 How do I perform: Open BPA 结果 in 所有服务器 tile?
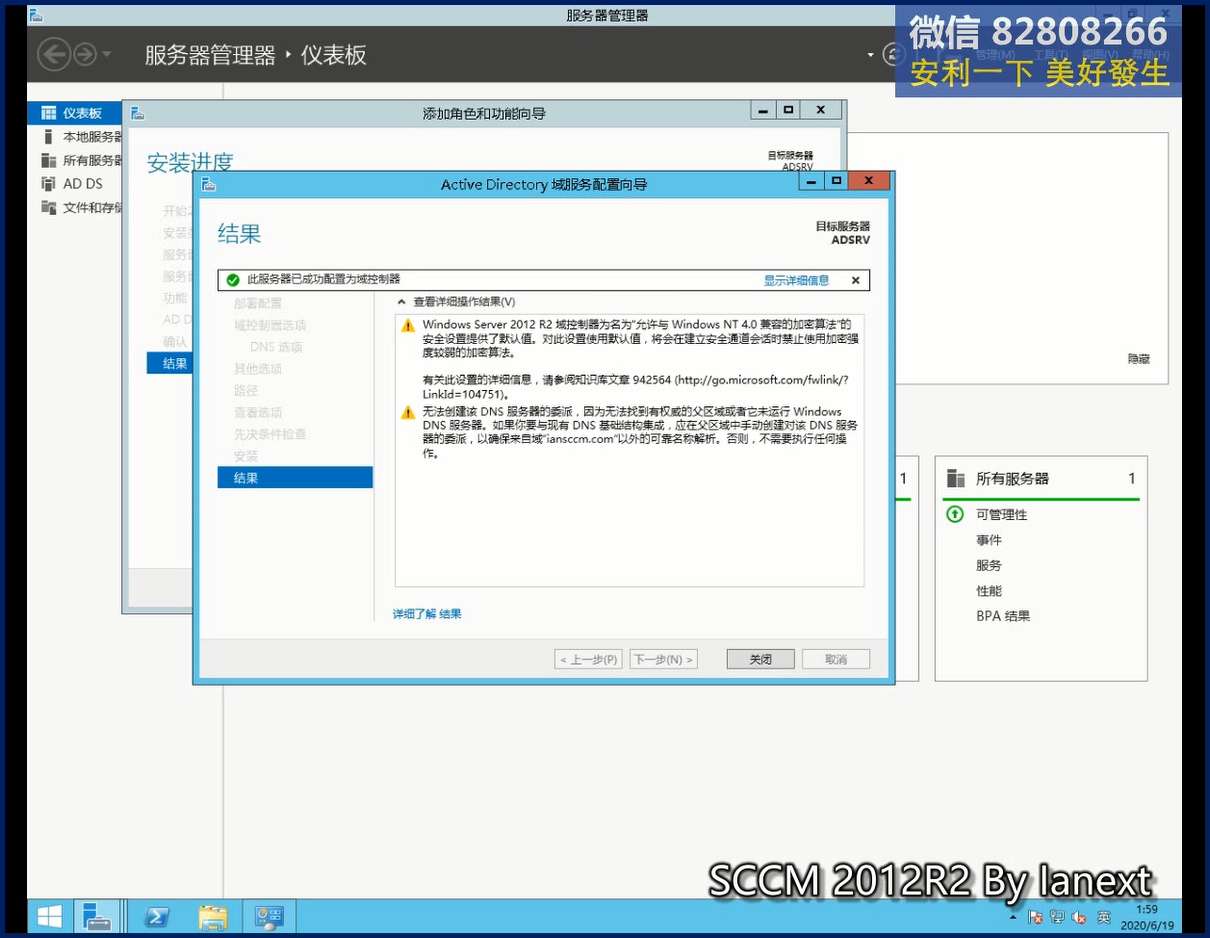[1003, 616]
